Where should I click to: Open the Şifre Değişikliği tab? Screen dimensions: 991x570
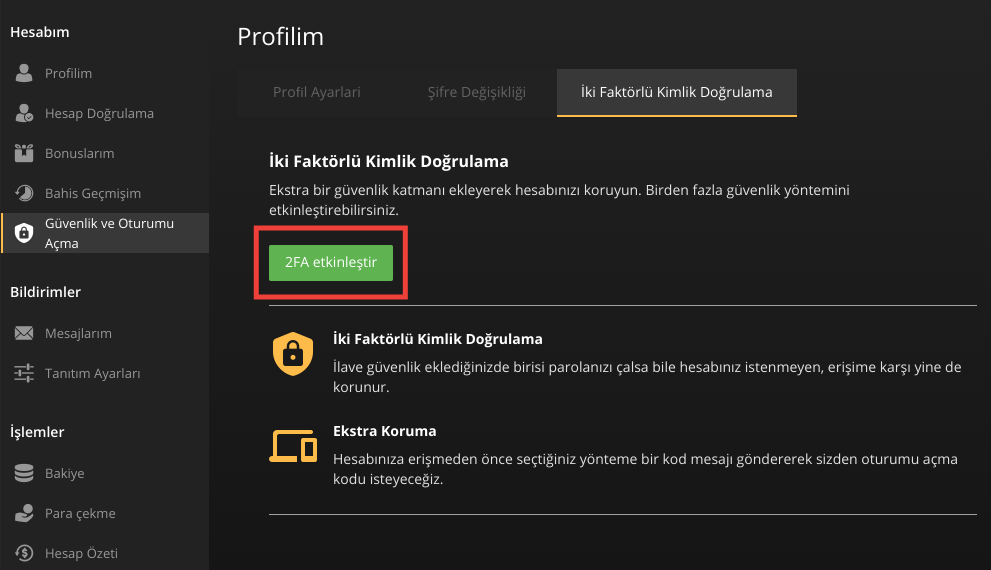(x=478, y=92)
